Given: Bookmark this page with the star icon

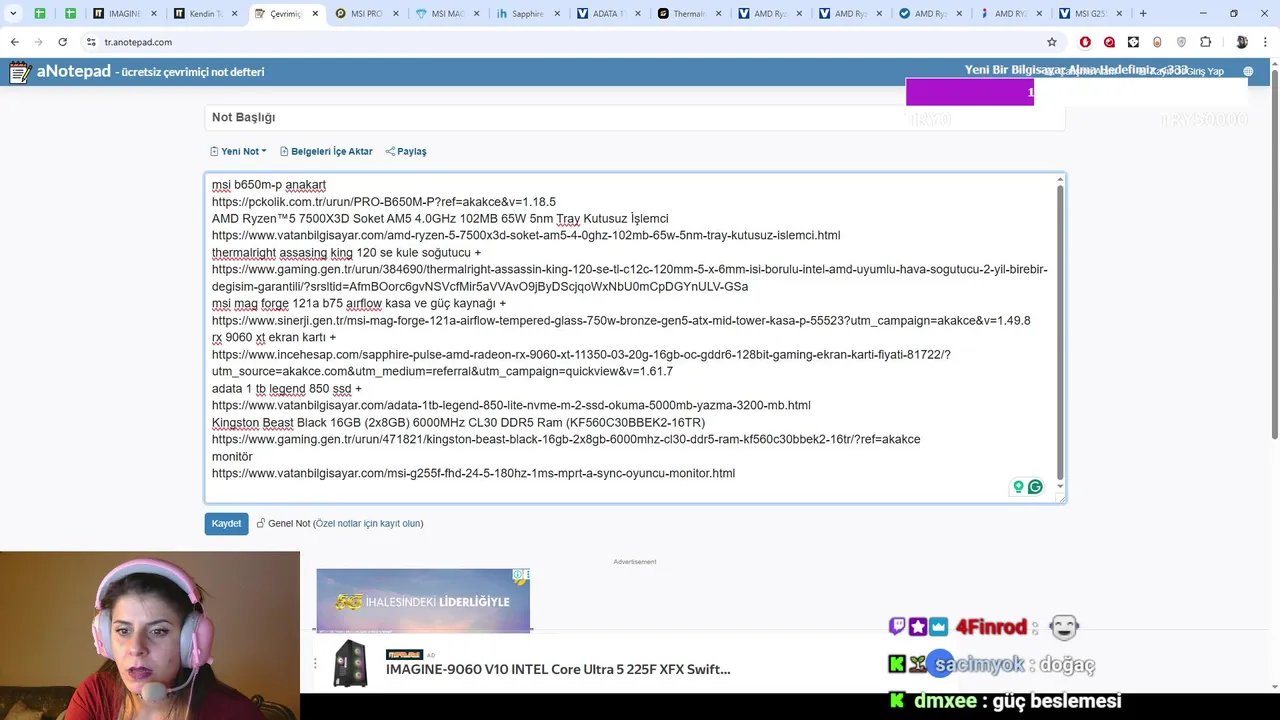Looking at the screenshot, I should (x=1052, y=42).
